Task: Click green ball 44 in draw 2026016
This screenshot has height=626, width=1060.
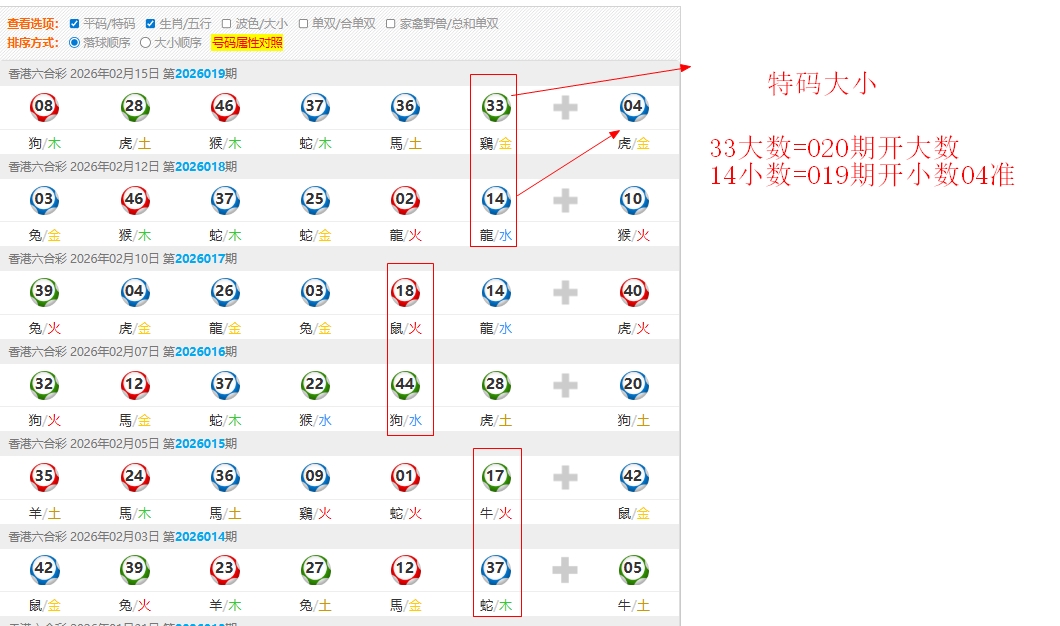Action: (x=405, y=384)
